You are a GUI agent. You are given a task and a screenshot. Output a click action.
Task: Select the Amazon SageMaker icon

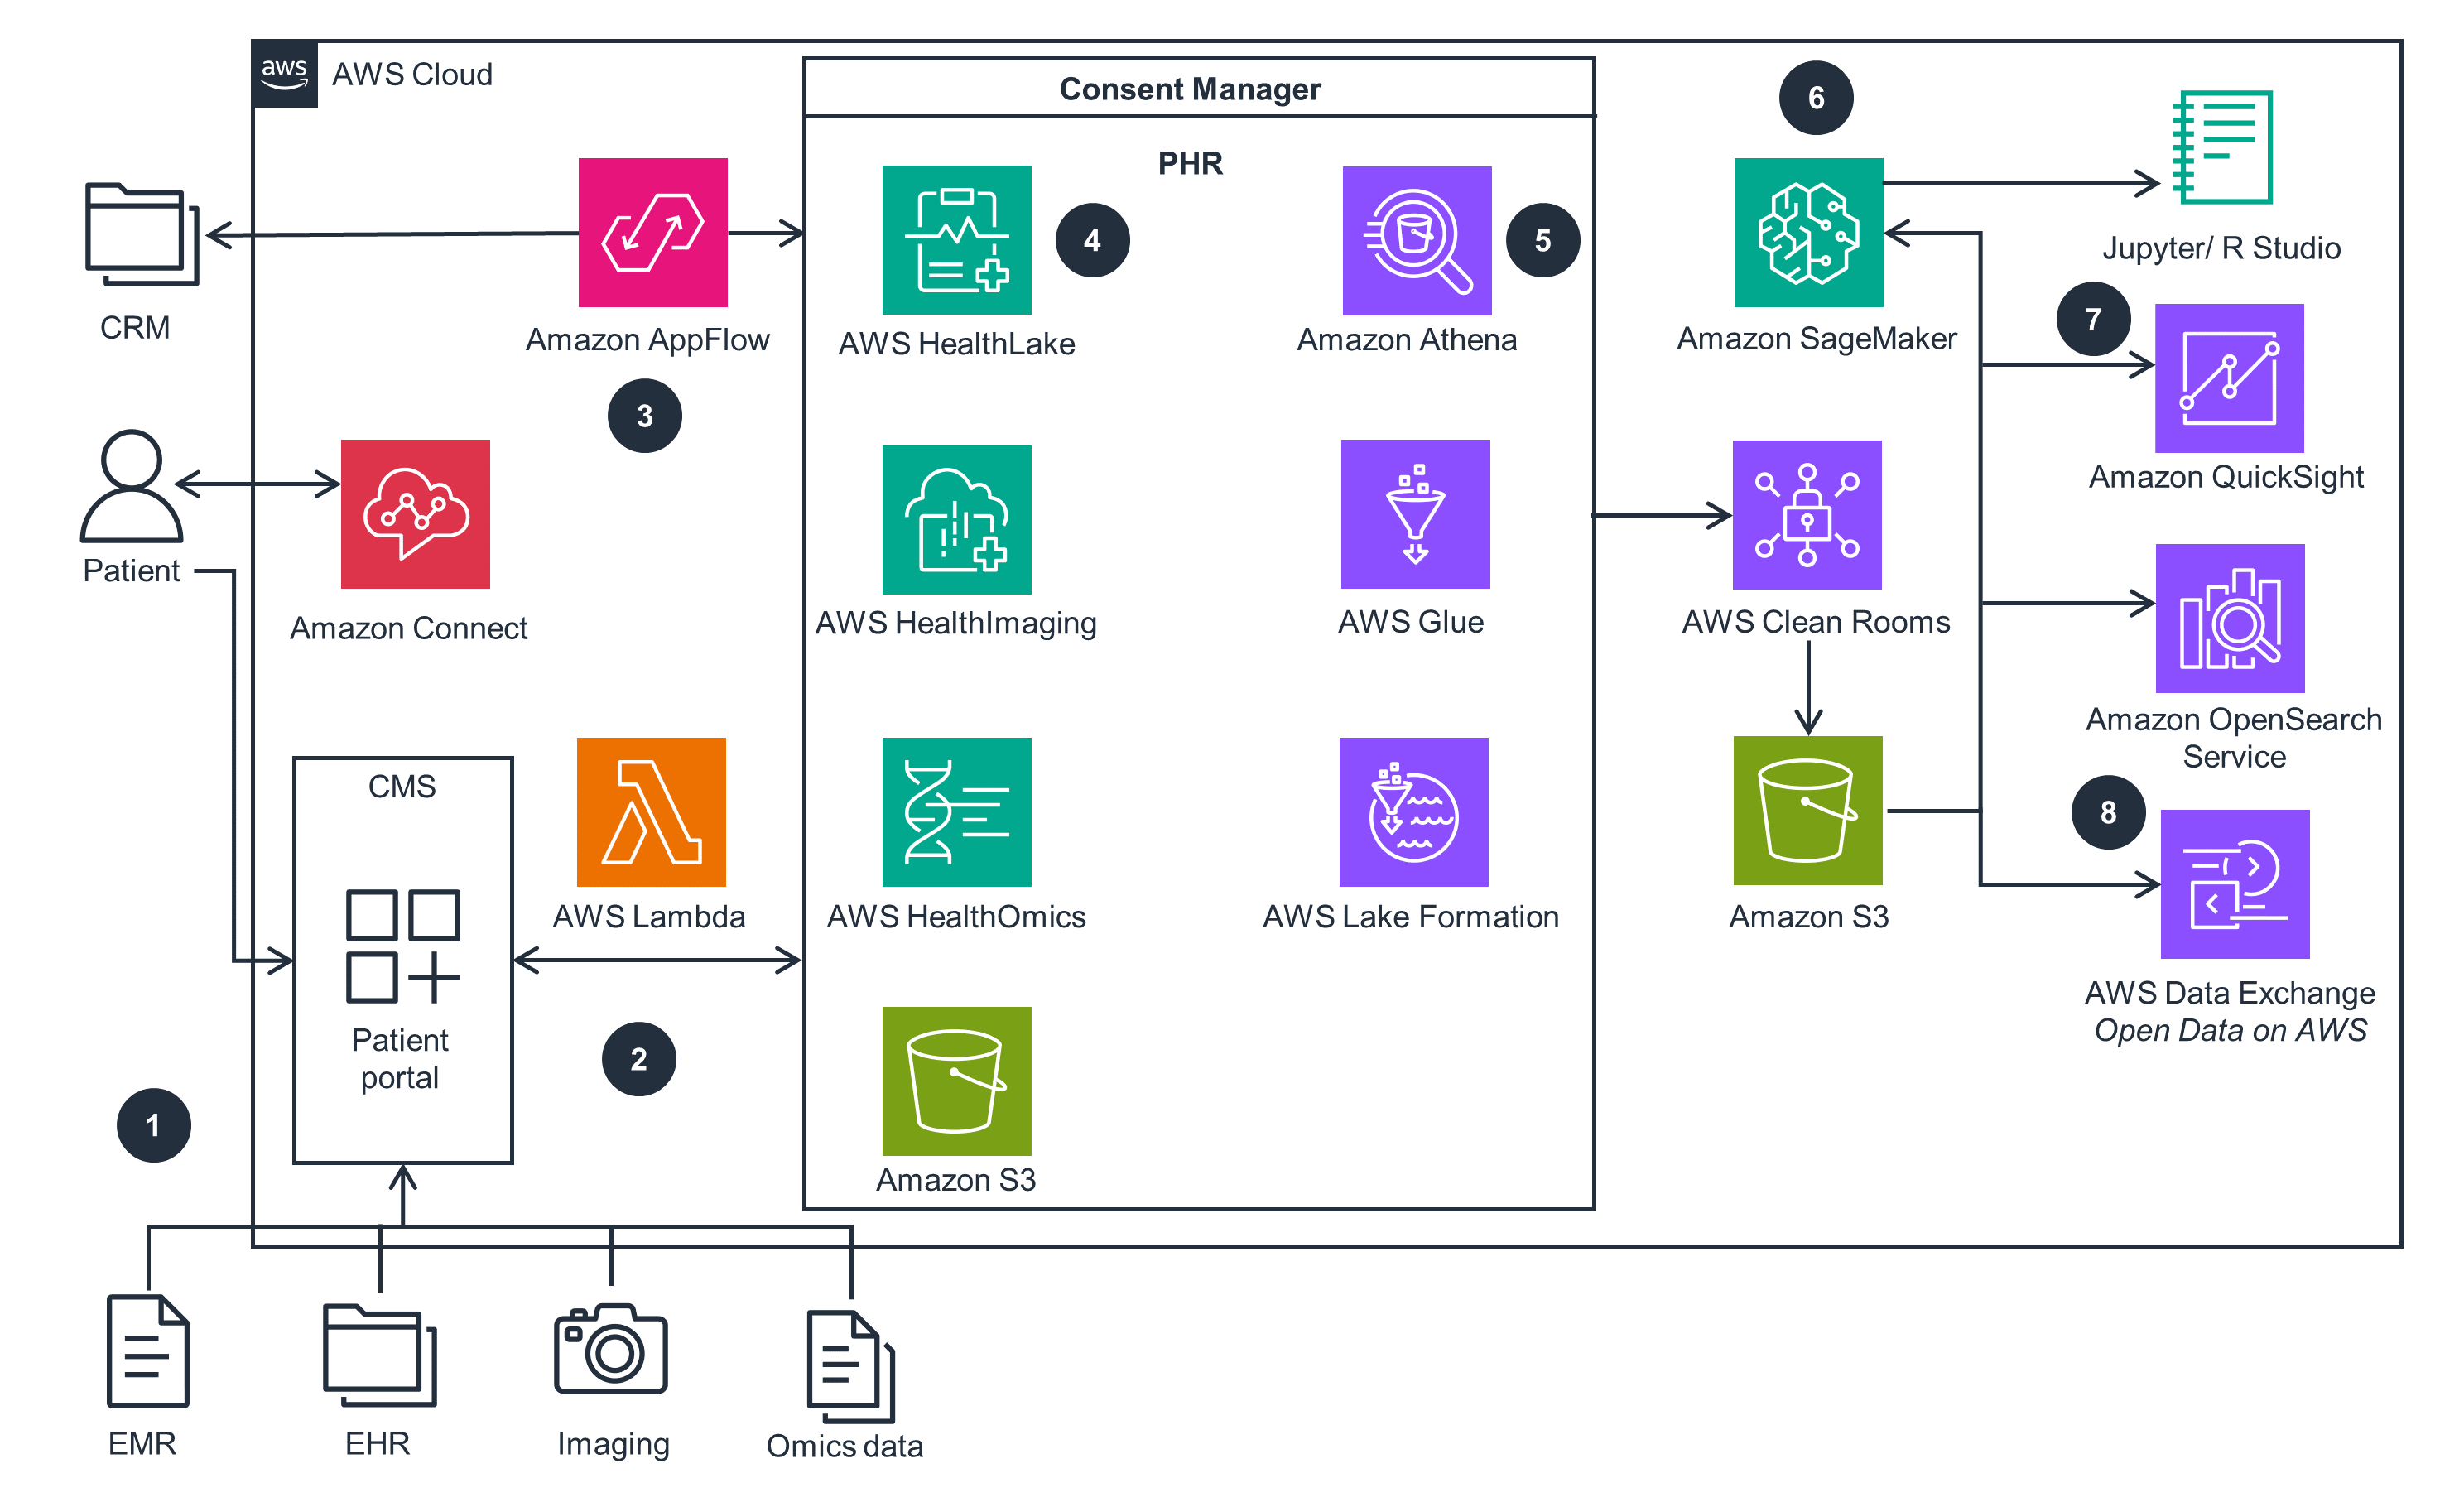(1809, 232)
